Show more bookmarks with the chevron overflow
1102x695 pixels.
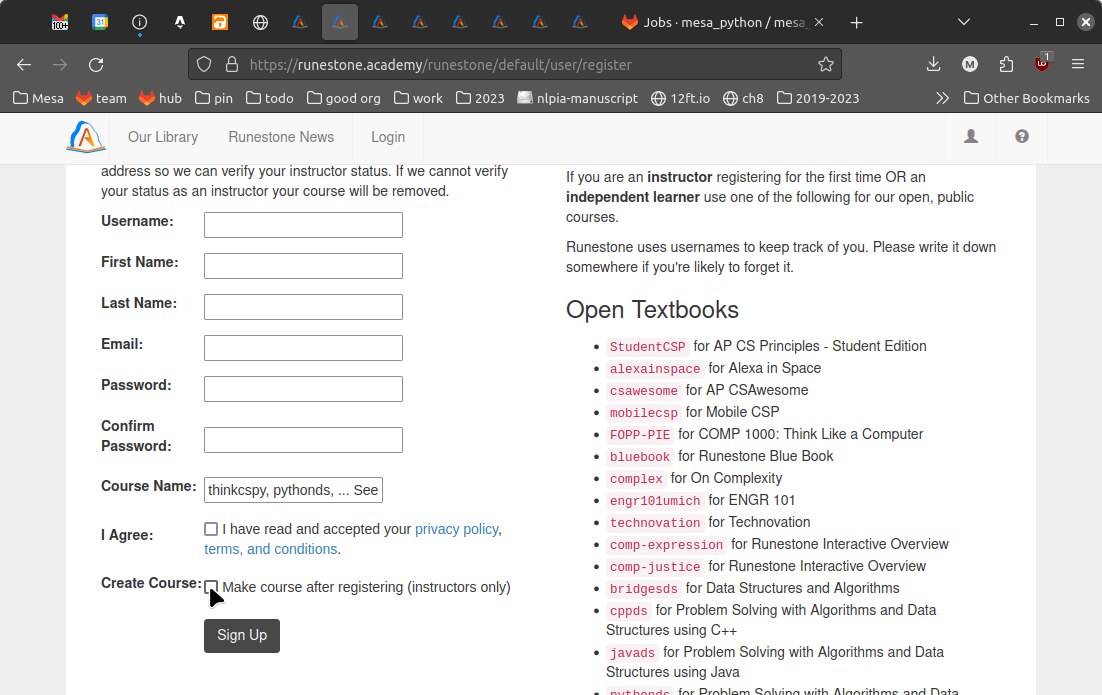tap(942, 98)
